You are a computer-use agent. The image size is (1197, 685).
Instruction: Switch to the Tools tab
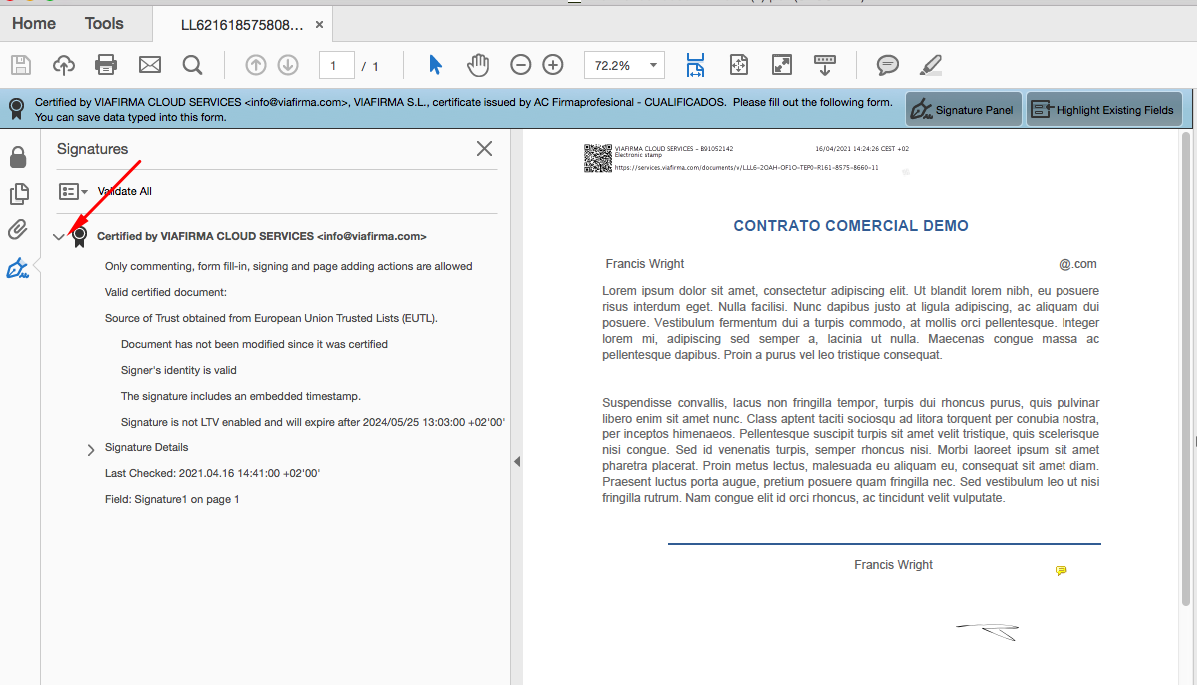pyautogui.click(x=104, y=24)
